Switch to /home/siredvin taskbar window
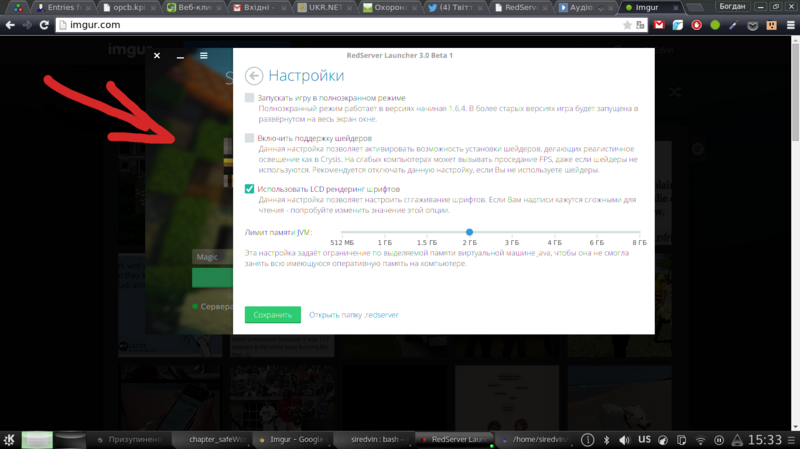 coord(536,439)
